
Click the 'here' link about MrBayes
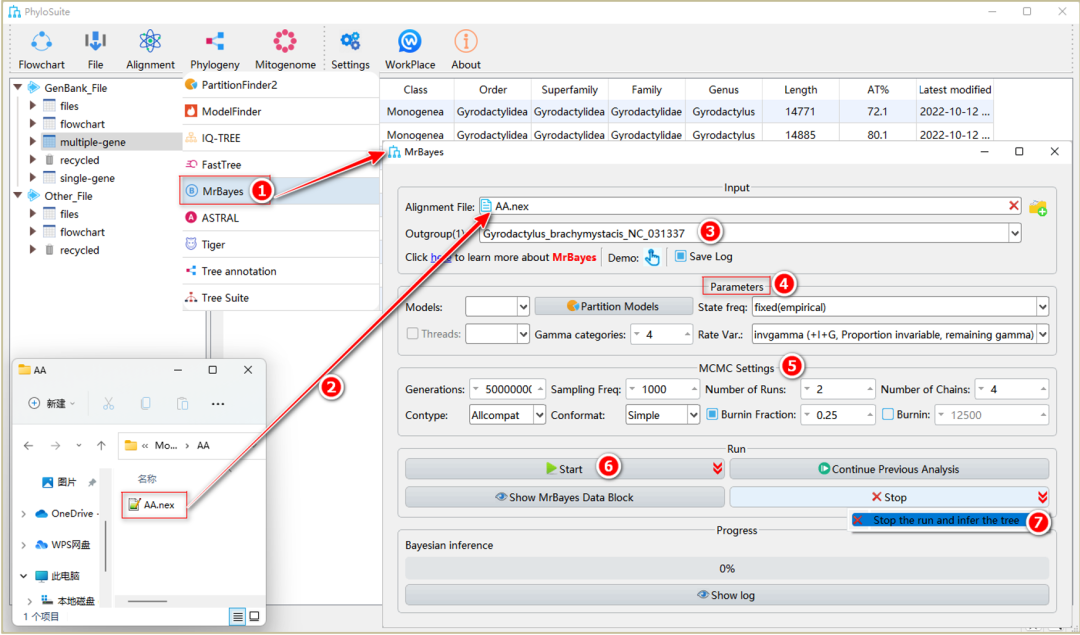(441, 257)
